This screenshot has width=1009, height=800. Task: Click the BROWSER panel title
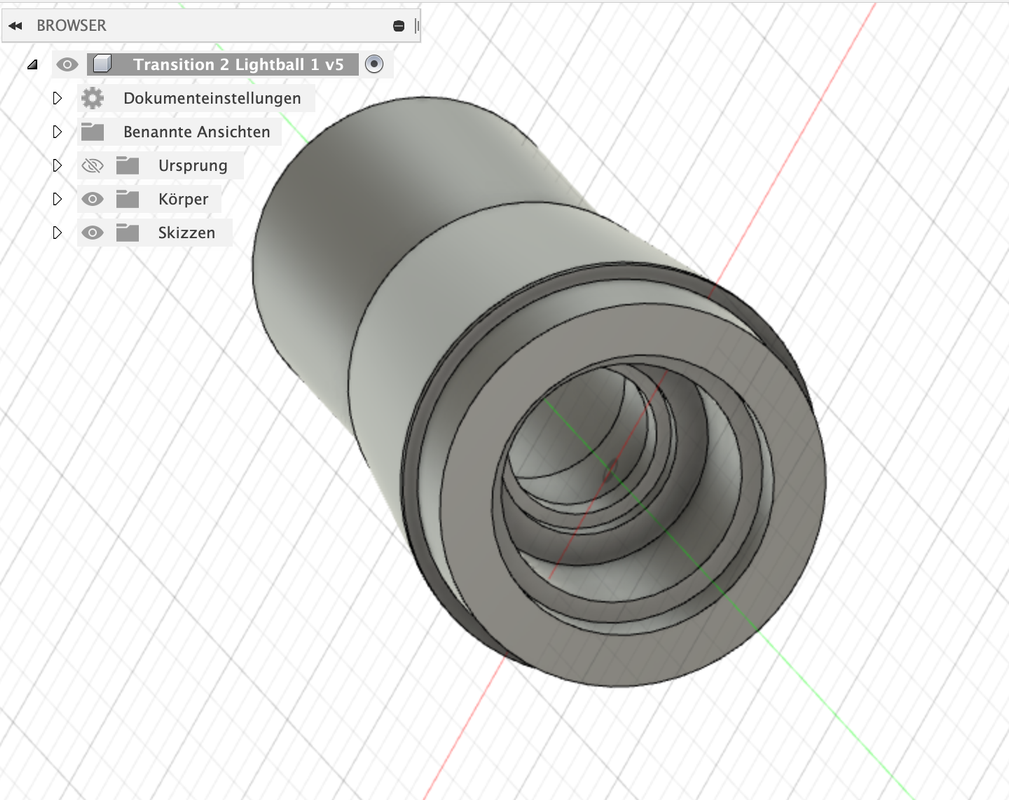[x=71, y=26]
